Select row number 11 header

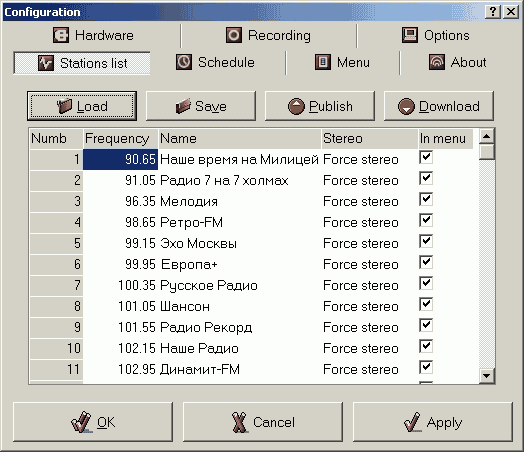(56, 369)
